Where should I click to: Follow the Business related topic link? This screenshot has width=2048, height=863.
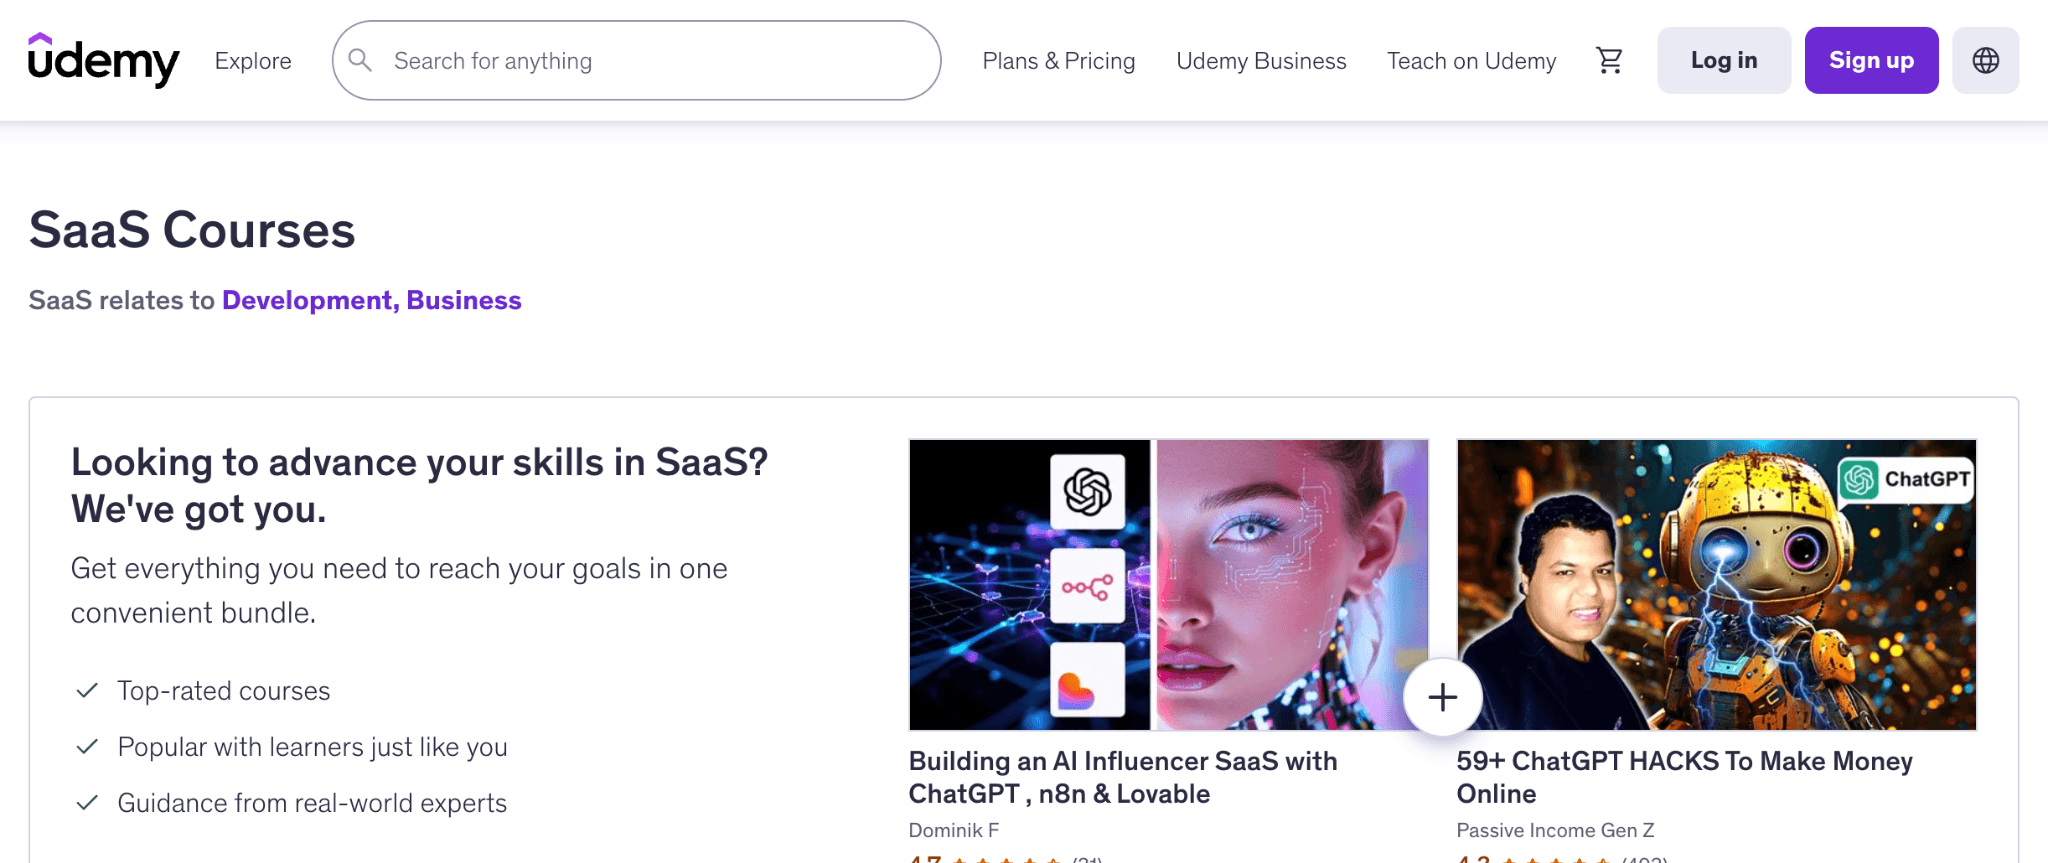(x=464, y=300)
